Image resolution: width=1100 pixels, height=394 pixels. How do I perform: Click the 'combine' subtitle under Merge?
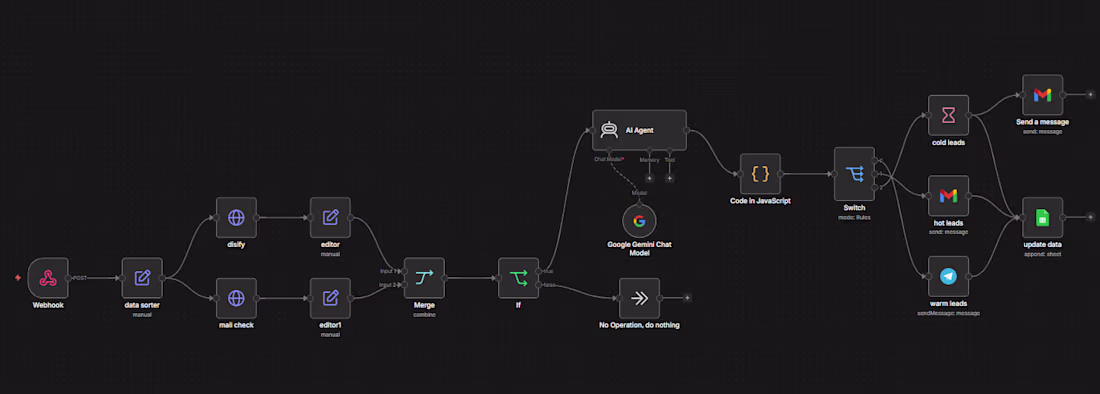coord(424,315)
